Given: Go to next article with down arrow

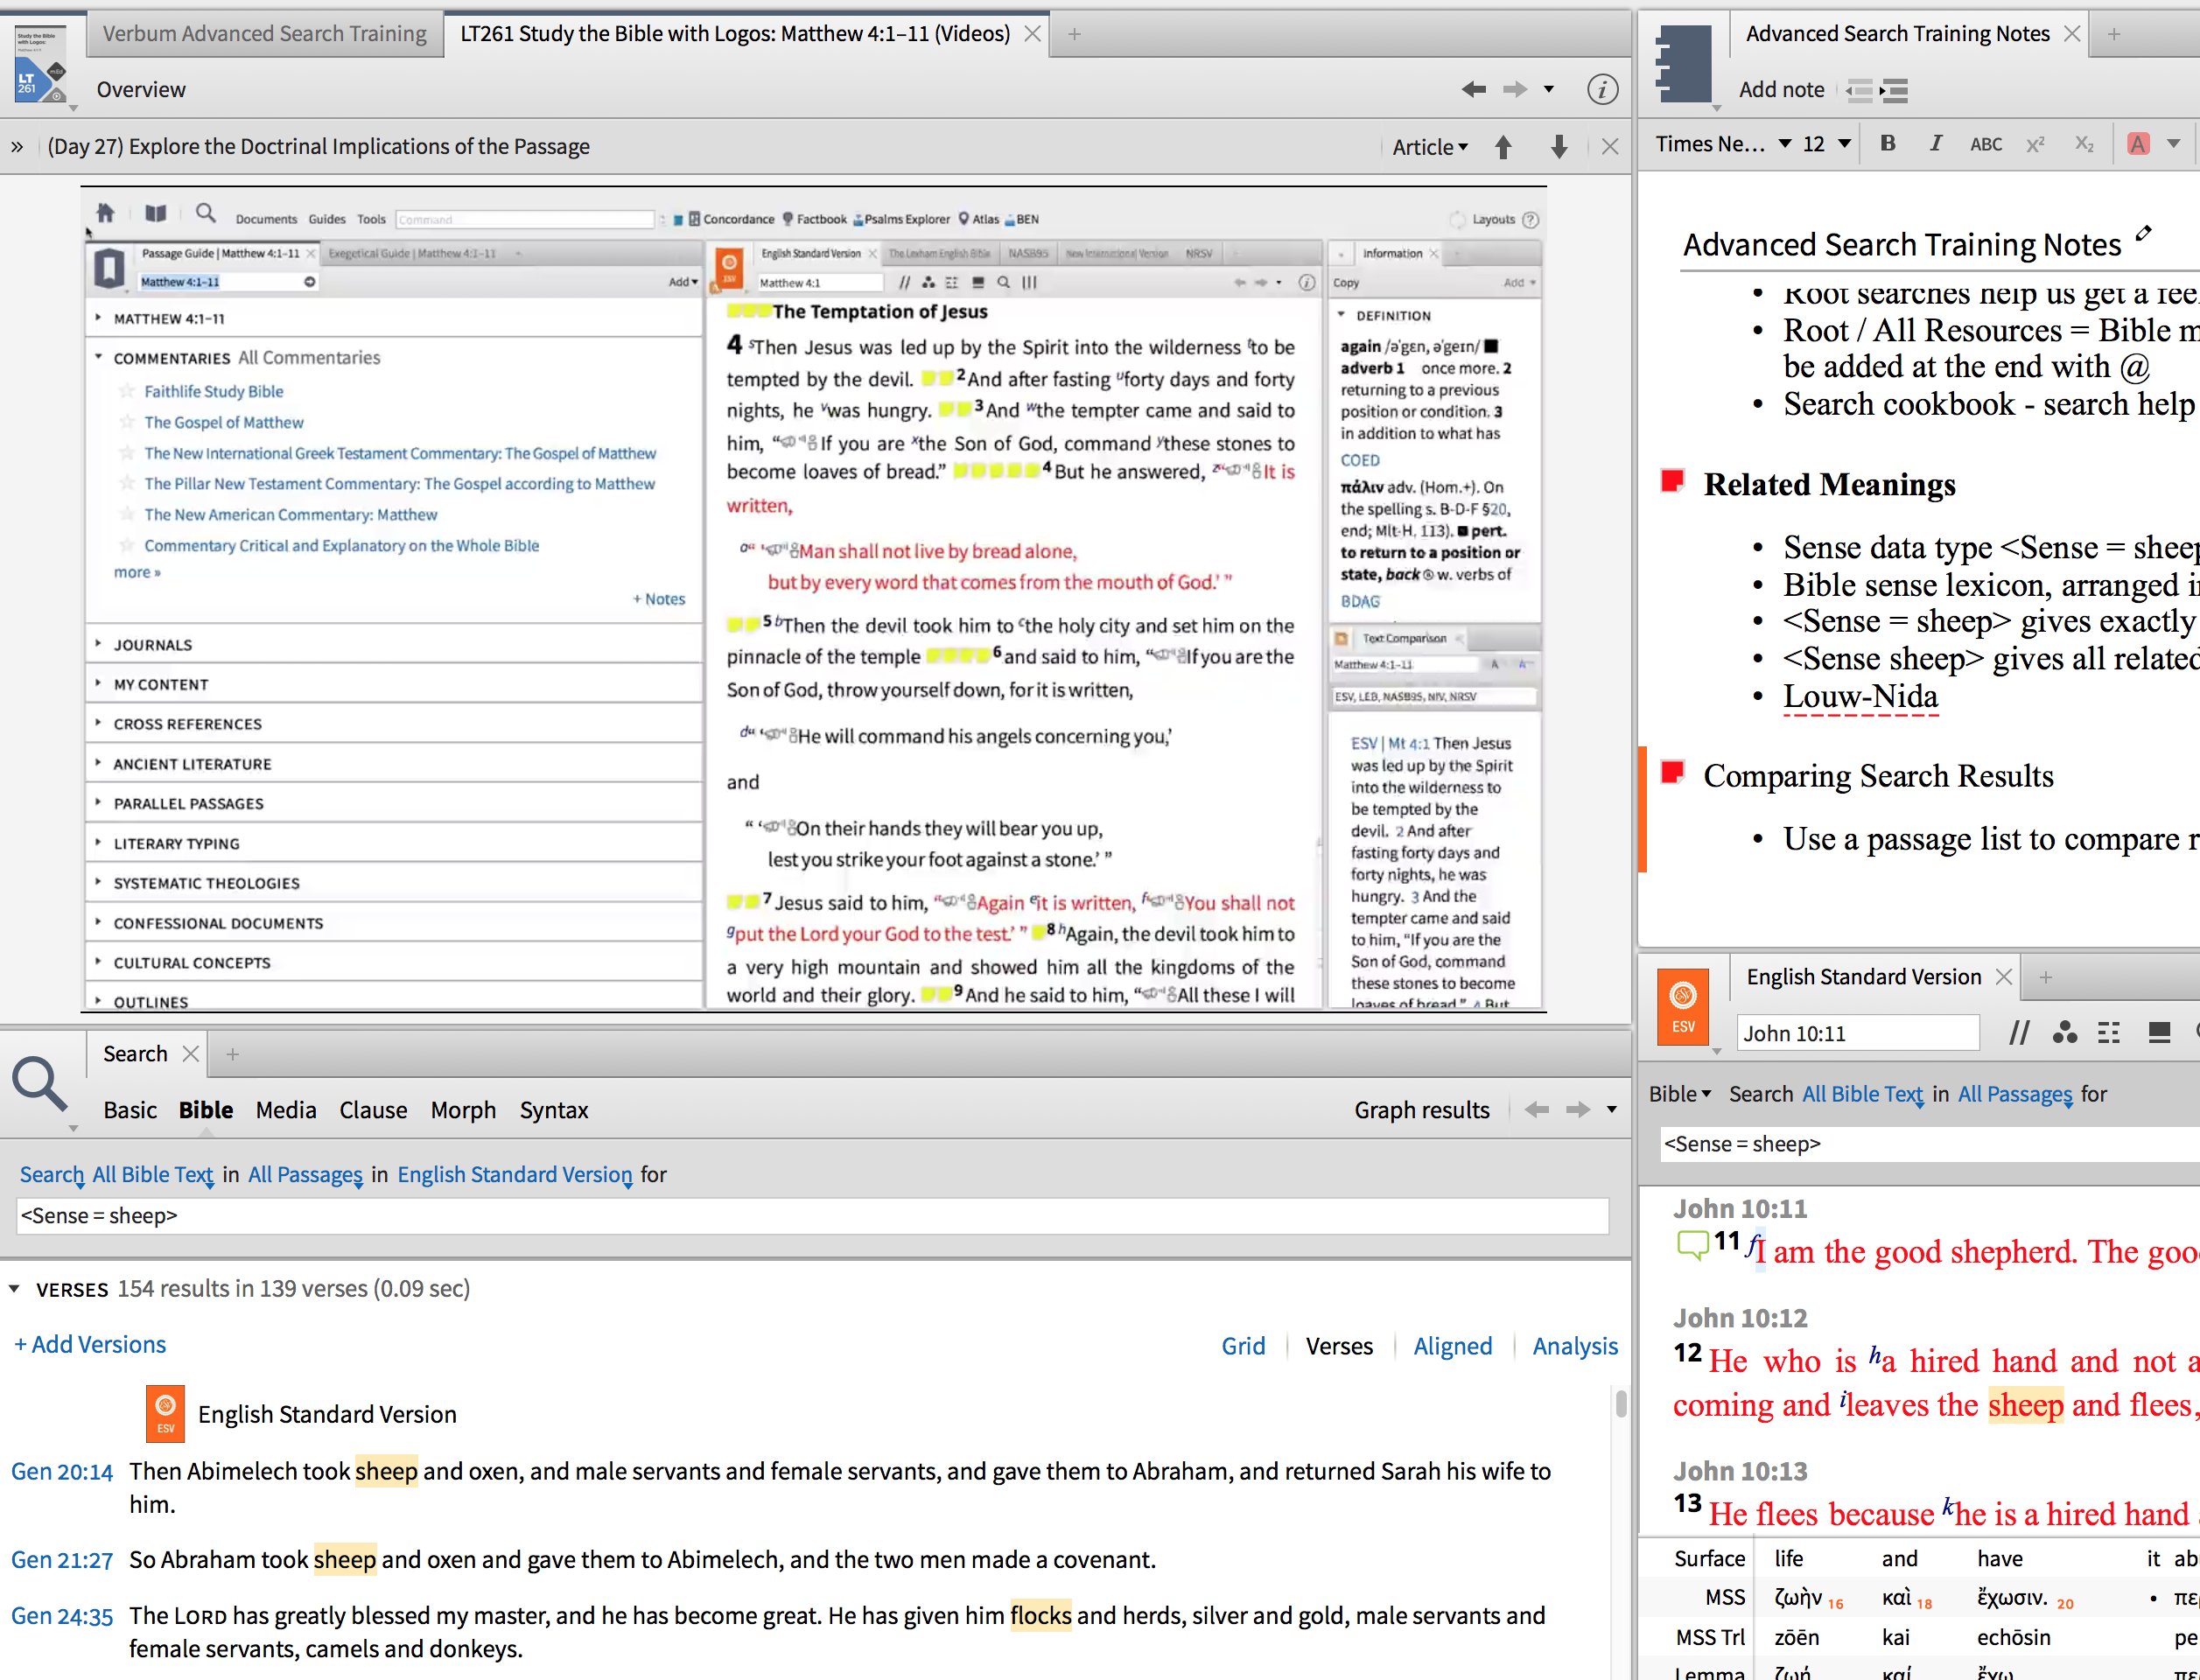Looking at the screenshot, I should coord(1558,147).
